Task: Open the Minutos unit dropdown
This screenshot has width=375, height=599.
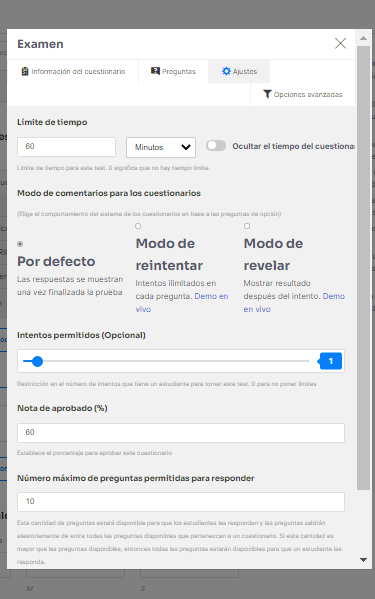Action: 161,147
